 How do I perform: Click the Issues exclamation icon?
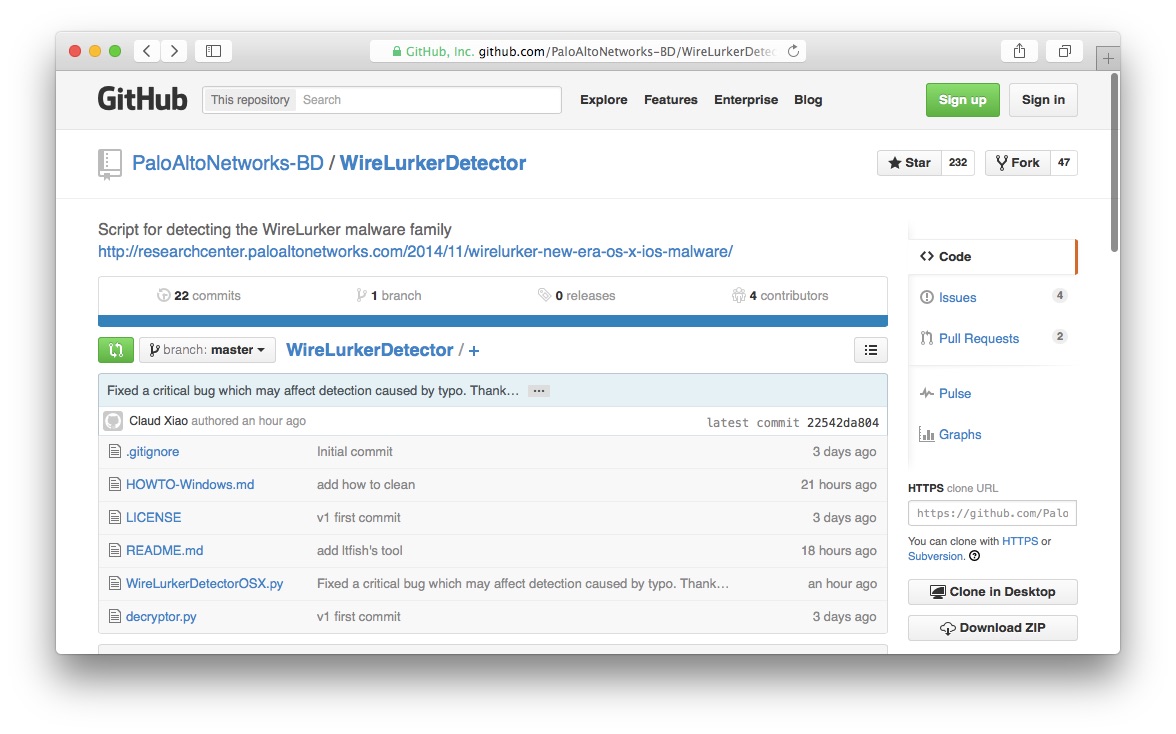point(927,297)
